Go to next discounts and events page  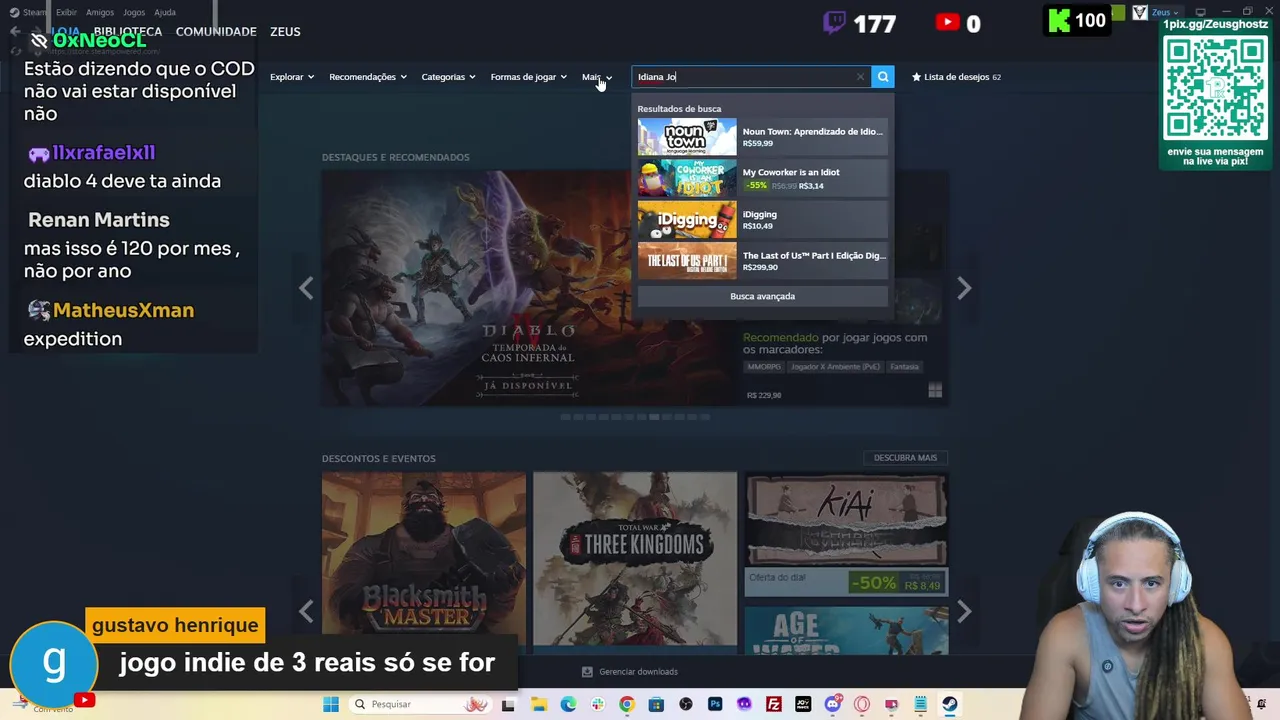(x=964, y=611)
